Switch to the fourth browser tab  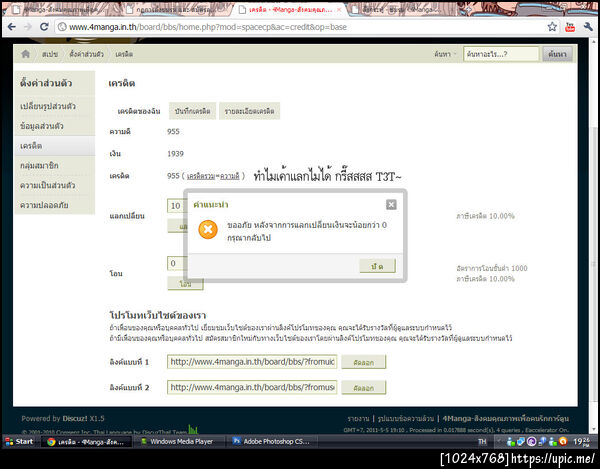point(398,10)
